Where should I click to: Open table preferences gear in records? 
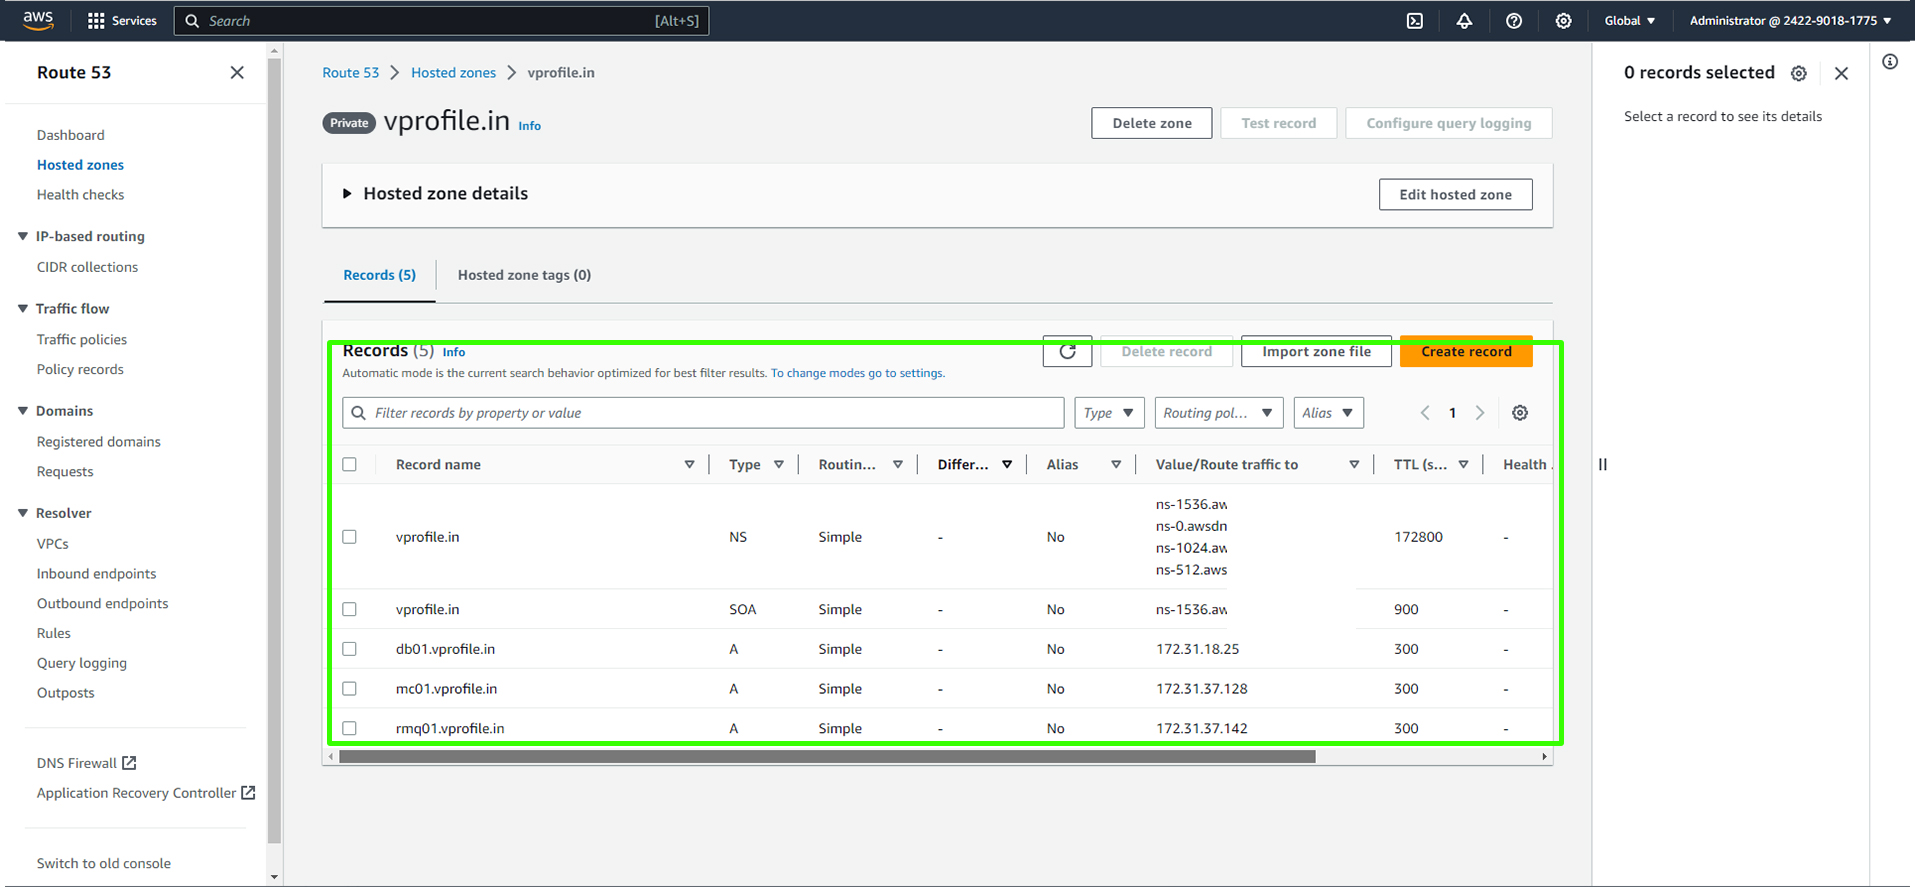point(1520,413)
